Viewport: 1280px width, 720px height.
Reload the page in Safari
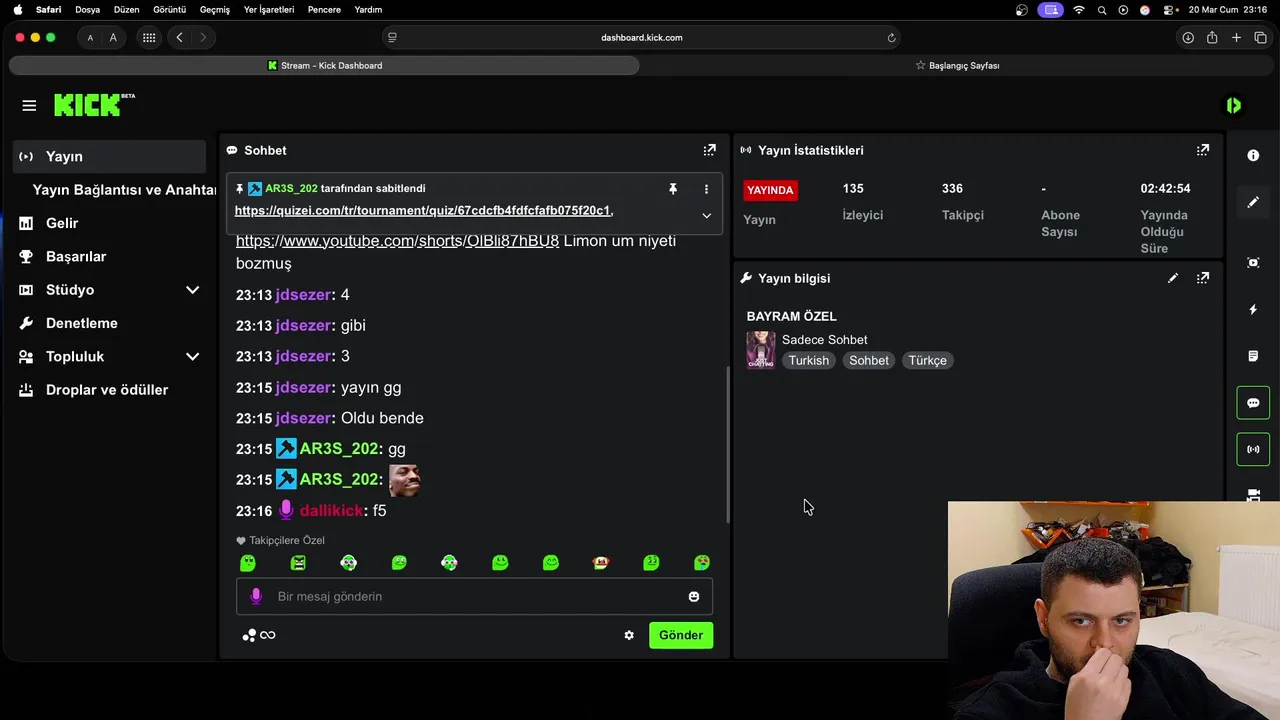891,38
